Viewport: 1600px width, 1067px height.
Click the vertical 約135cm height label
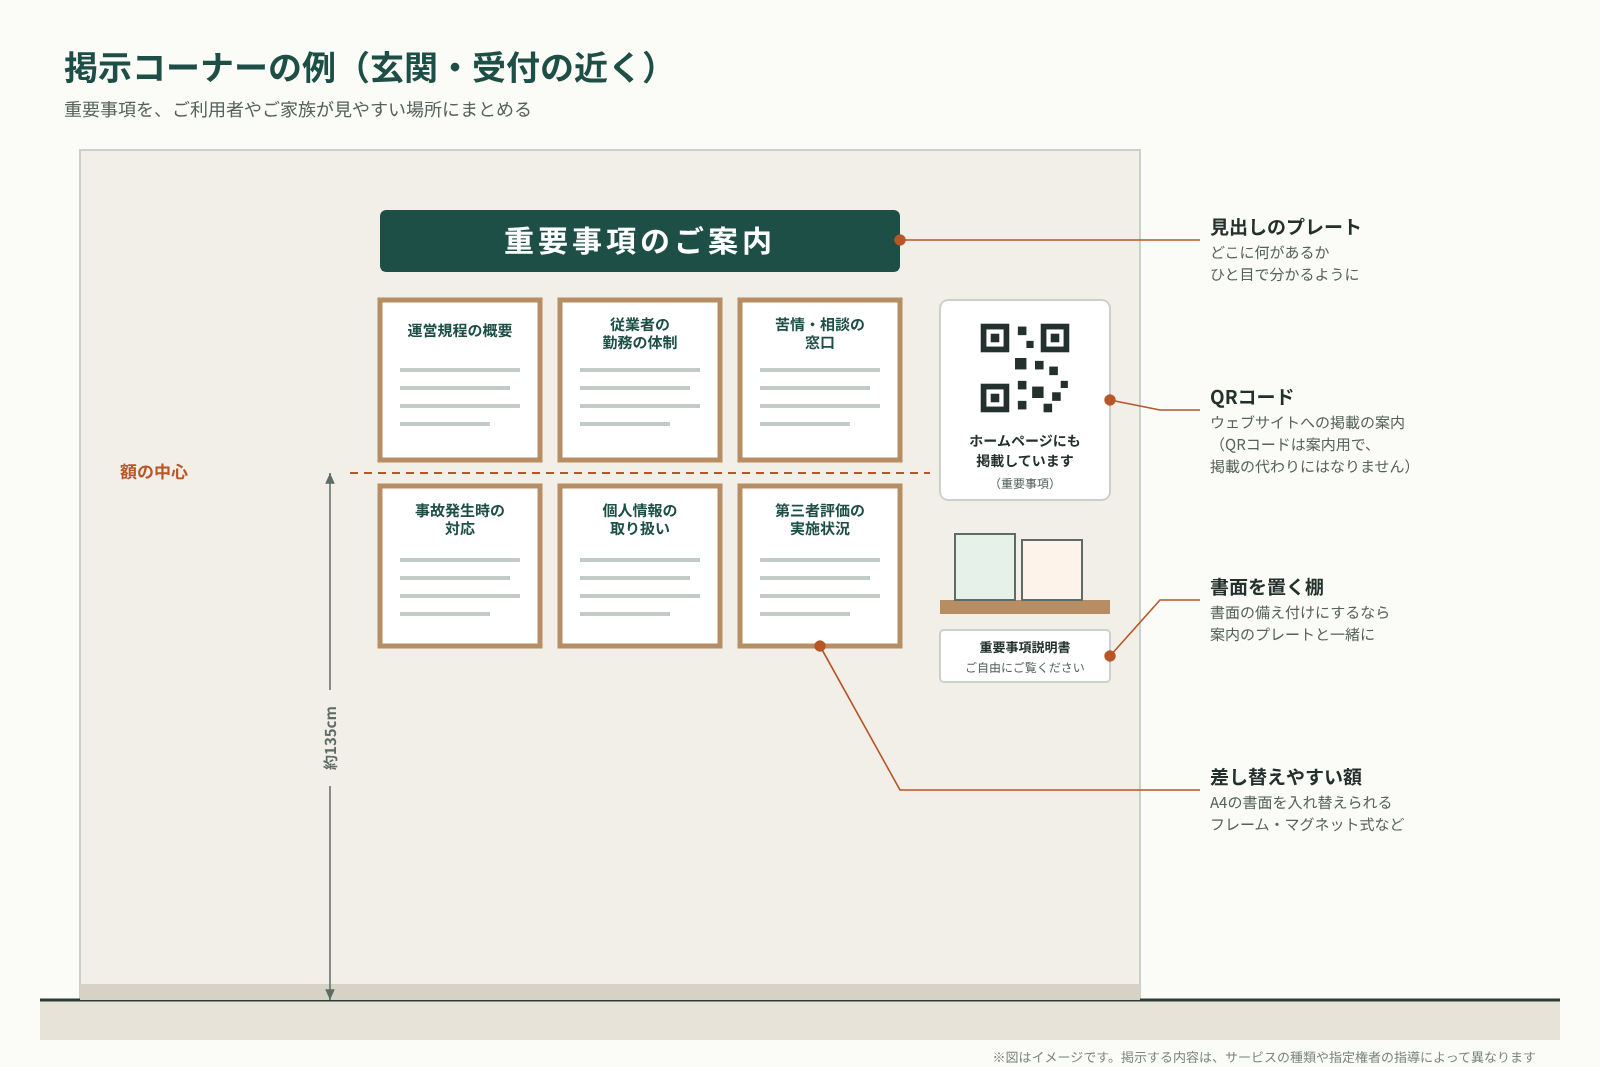coord(331,739)
